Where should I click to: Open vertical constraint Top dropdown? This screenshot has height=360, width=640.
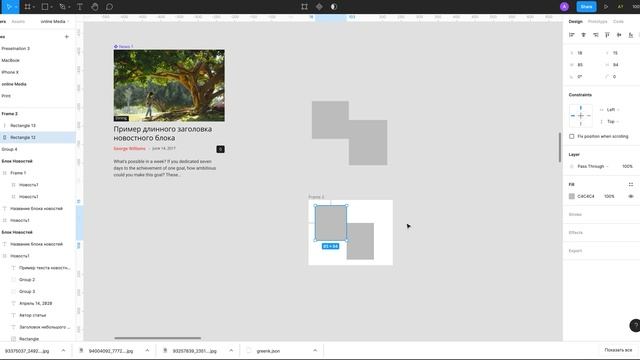[x=613, y=122]
